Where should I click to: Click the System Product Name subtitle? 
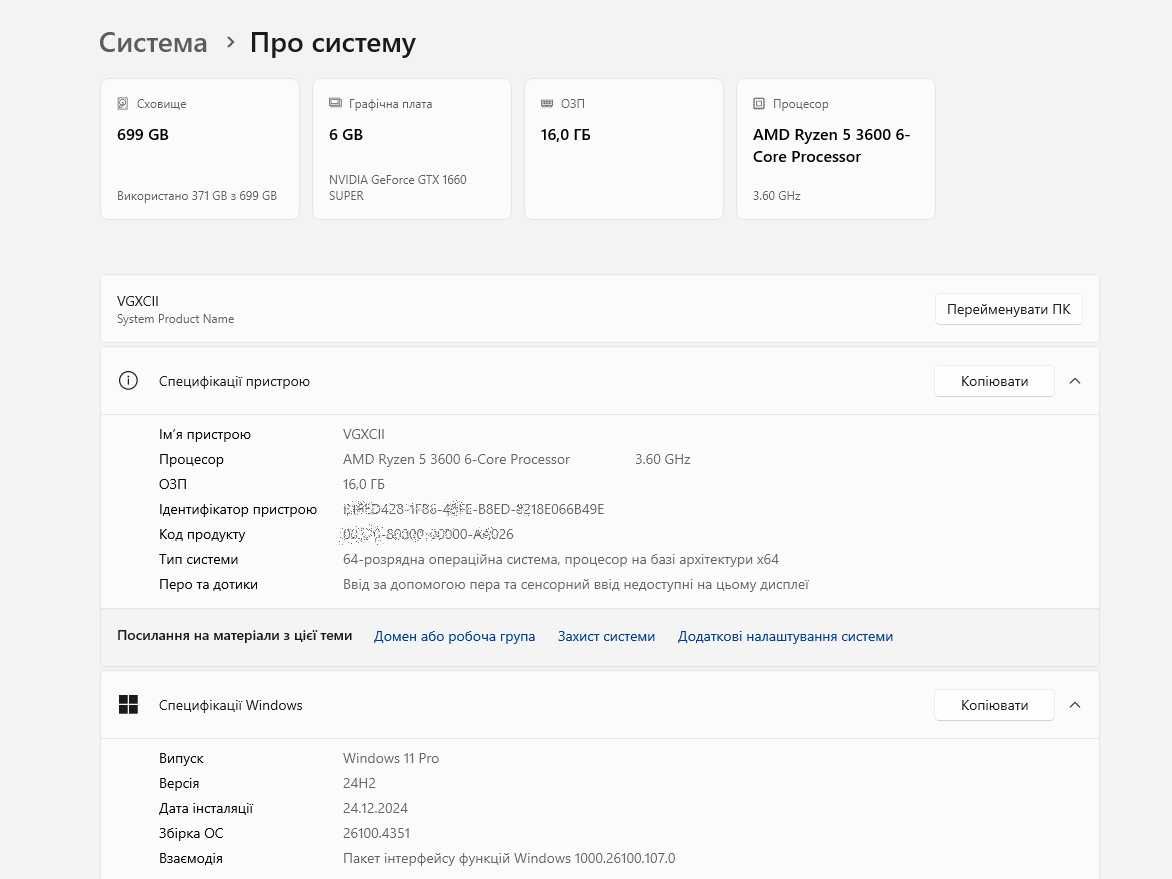176,319
